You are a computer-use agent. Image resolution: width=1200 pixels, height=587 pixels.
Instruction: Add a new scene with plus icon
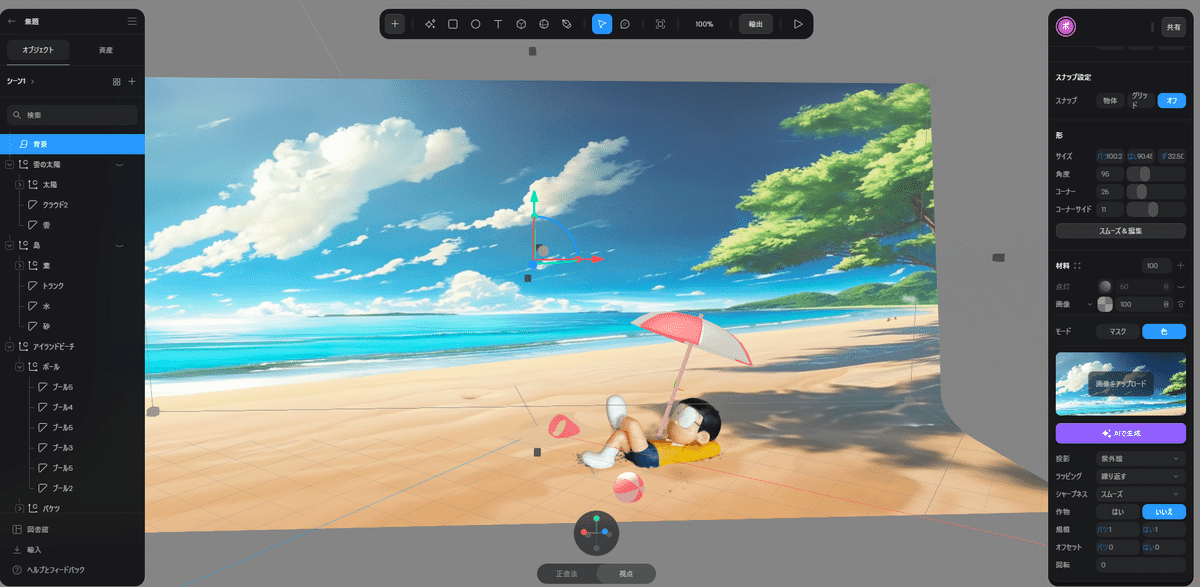coord(132,81)
